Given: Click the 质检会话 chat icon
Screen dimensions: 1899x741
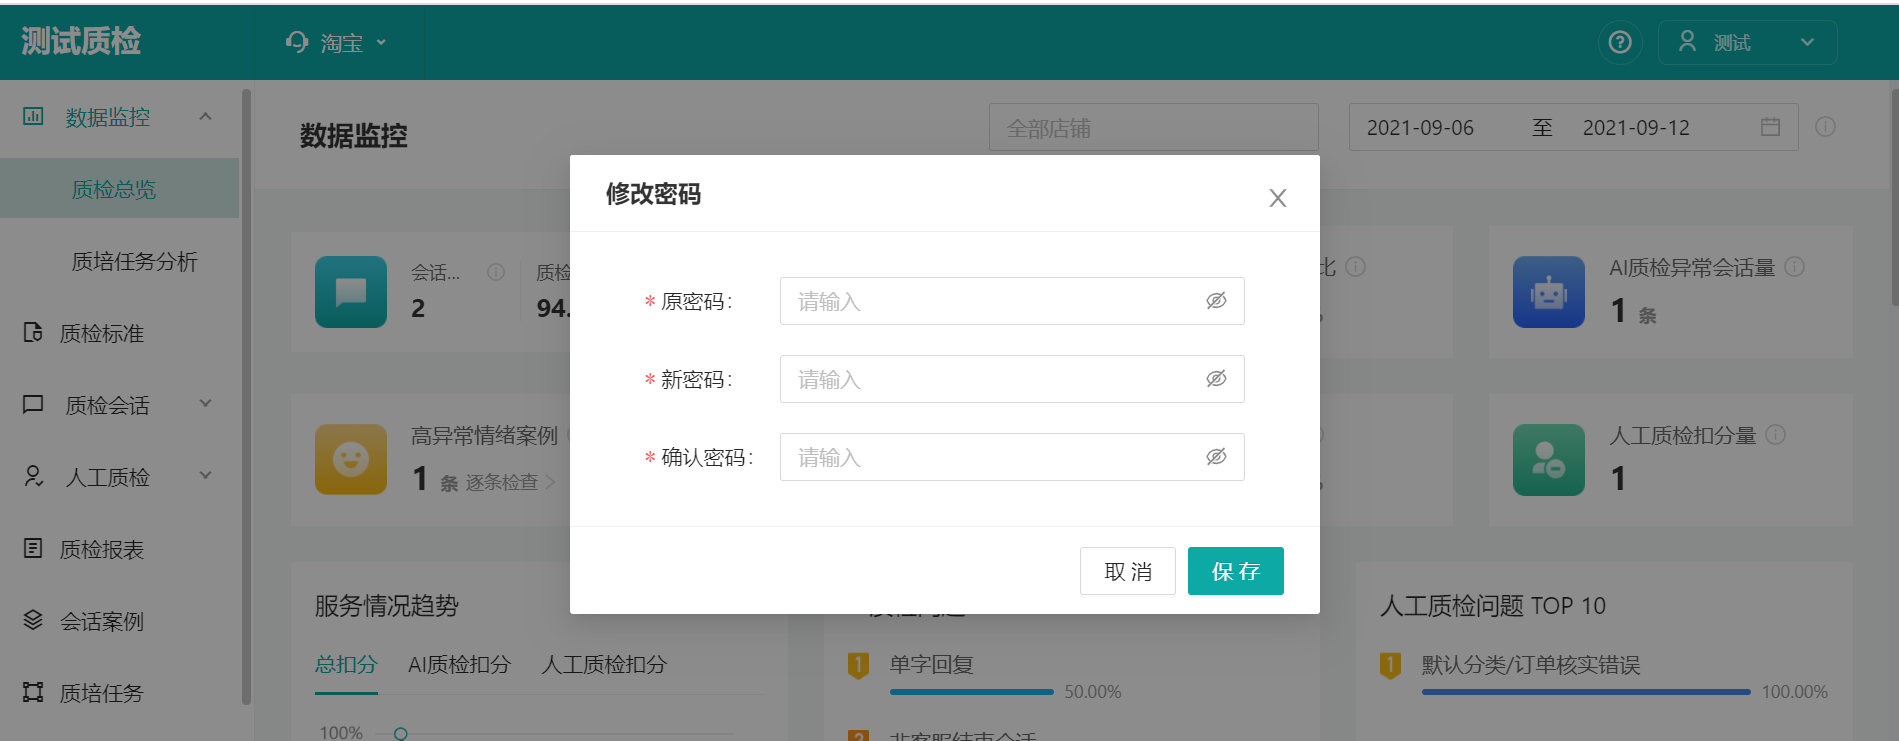Looking at the screenshot, I should pyautogui.click(x=33, y=404).
